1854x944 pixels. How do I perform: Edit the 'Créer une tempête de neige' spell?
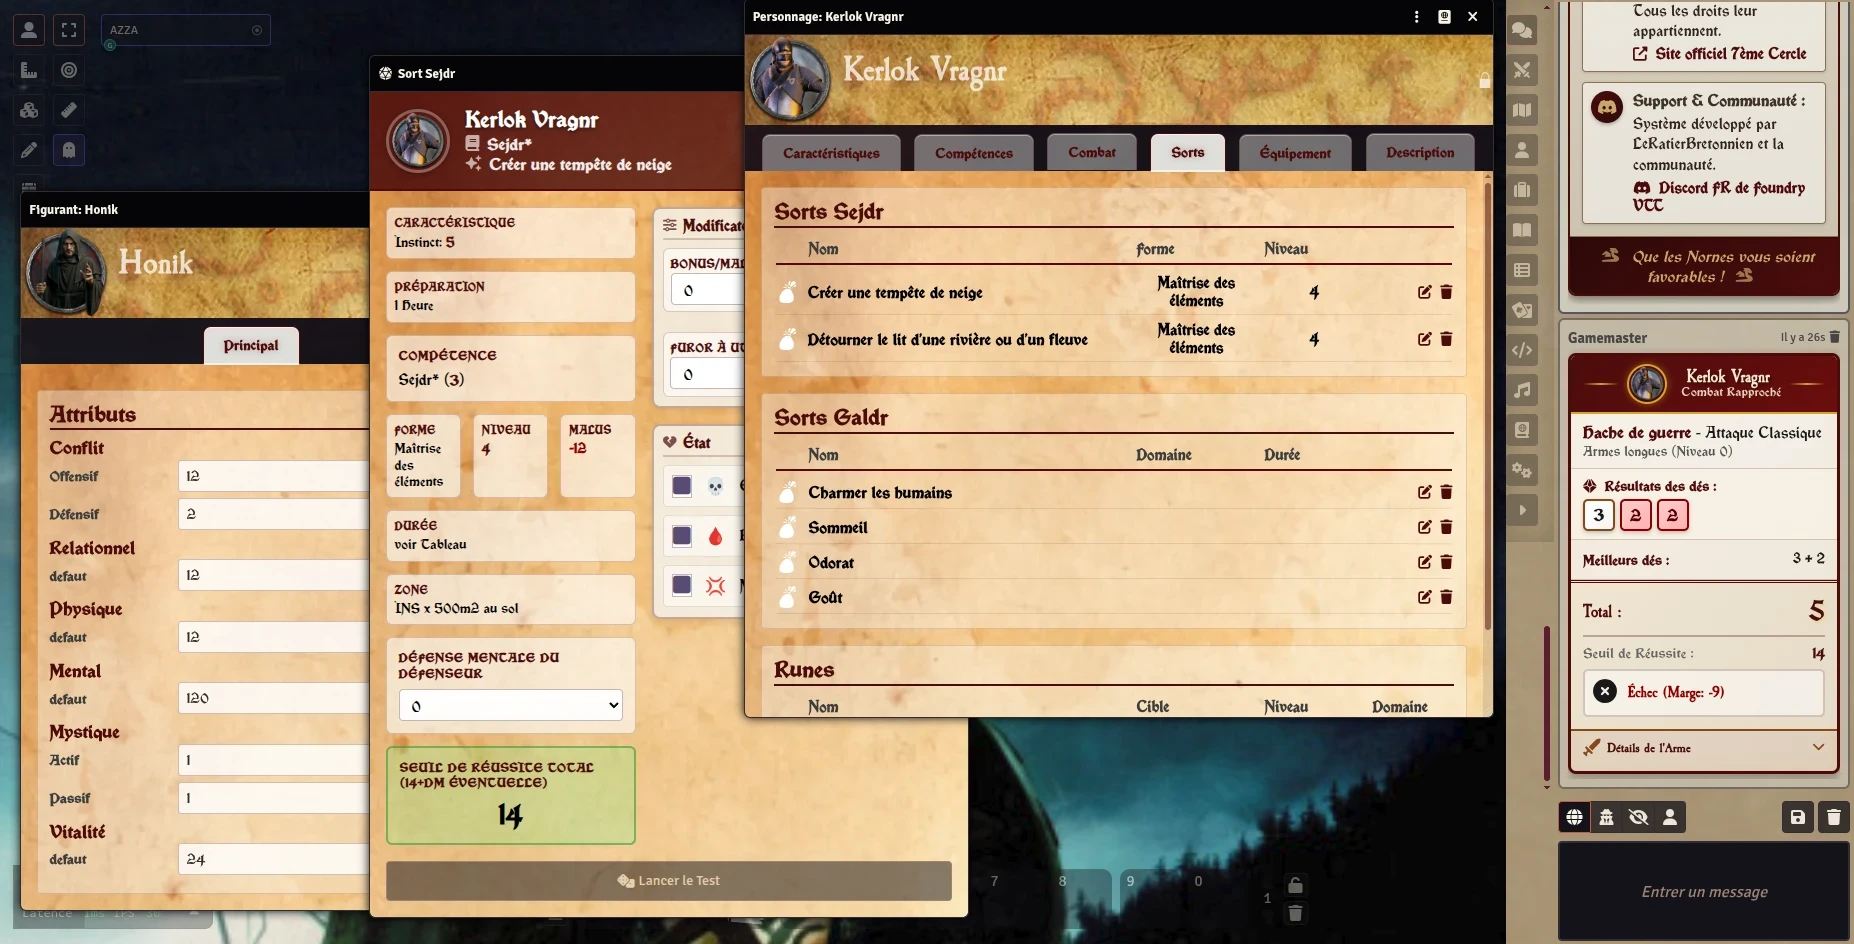coord(1424,292)
